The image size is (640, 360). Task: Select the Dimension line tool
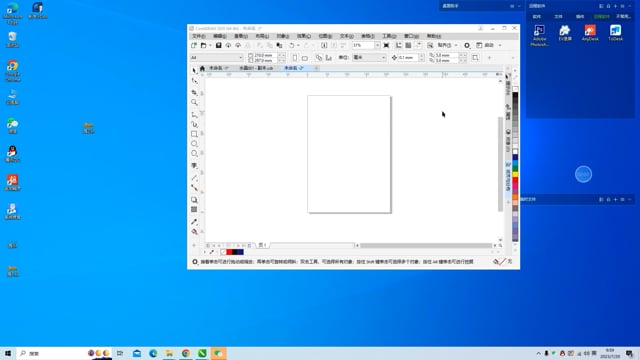[x=194, y=178]
